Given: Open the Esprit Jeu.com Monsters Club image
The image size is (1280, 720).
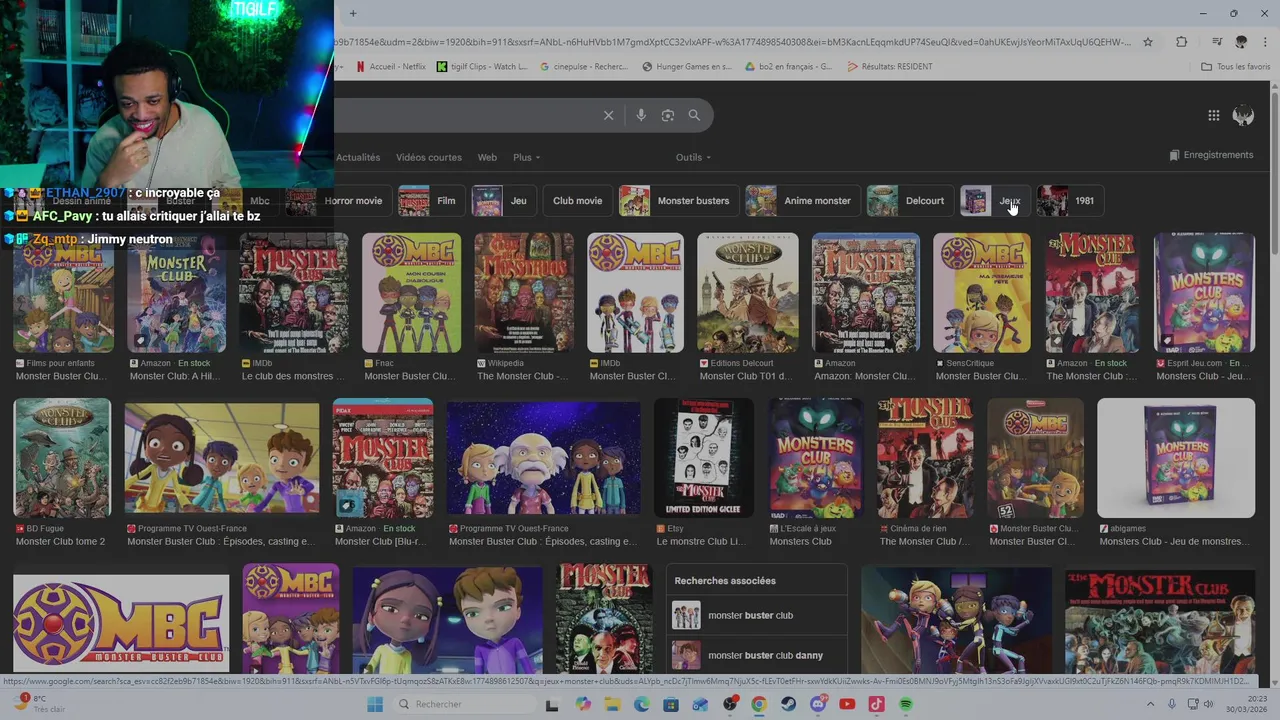Looking at the screenshot, I should (x=1204, y=293).
